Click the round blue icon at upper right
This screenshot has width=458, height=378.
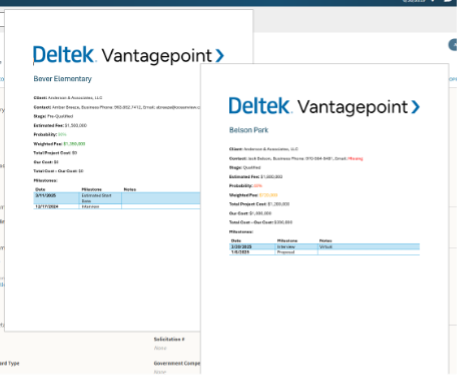[x=453, y=45]
